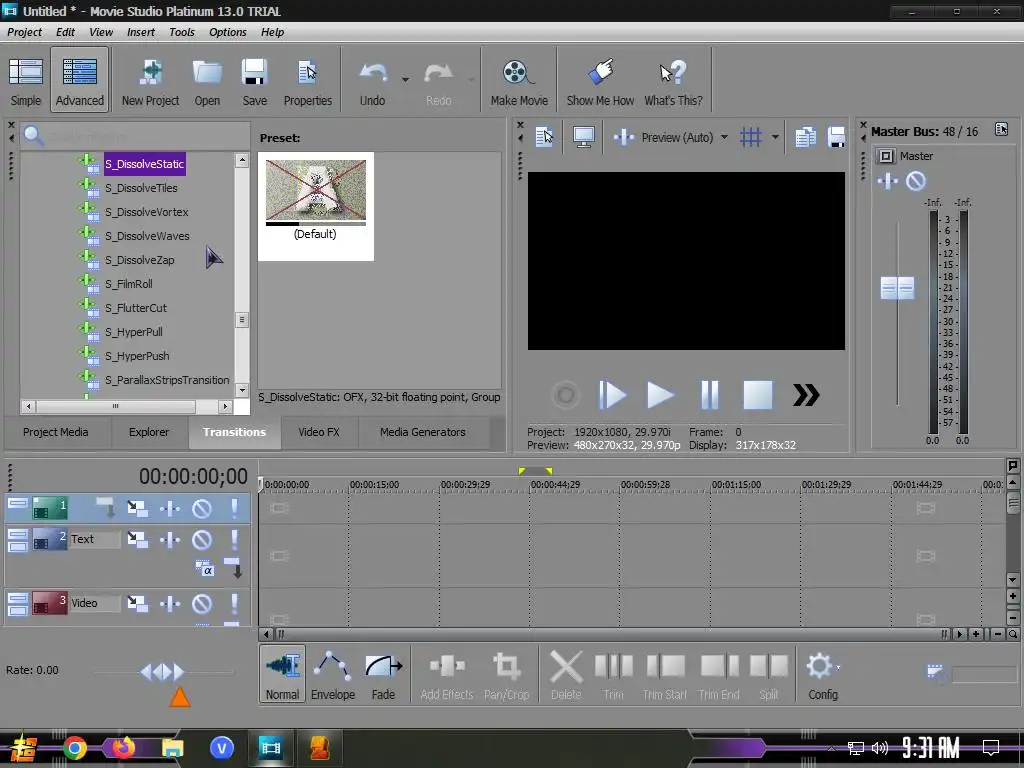Image resolution: width=1024 pixels, height=768 pixels.
Task: Open project Properties
Action: coord(308,82)
